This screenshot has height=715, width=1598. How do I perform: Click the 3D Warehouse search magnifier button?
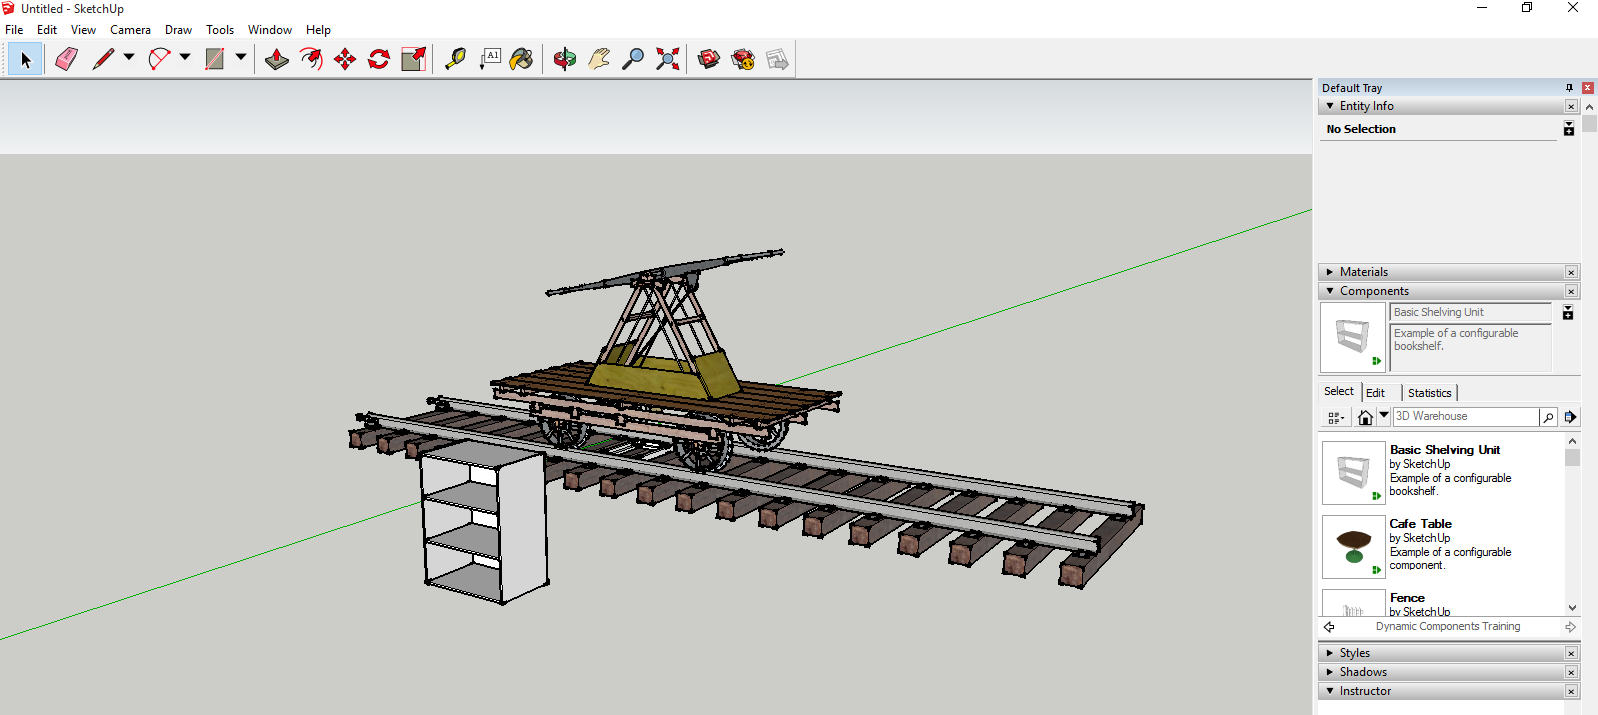1548,417
